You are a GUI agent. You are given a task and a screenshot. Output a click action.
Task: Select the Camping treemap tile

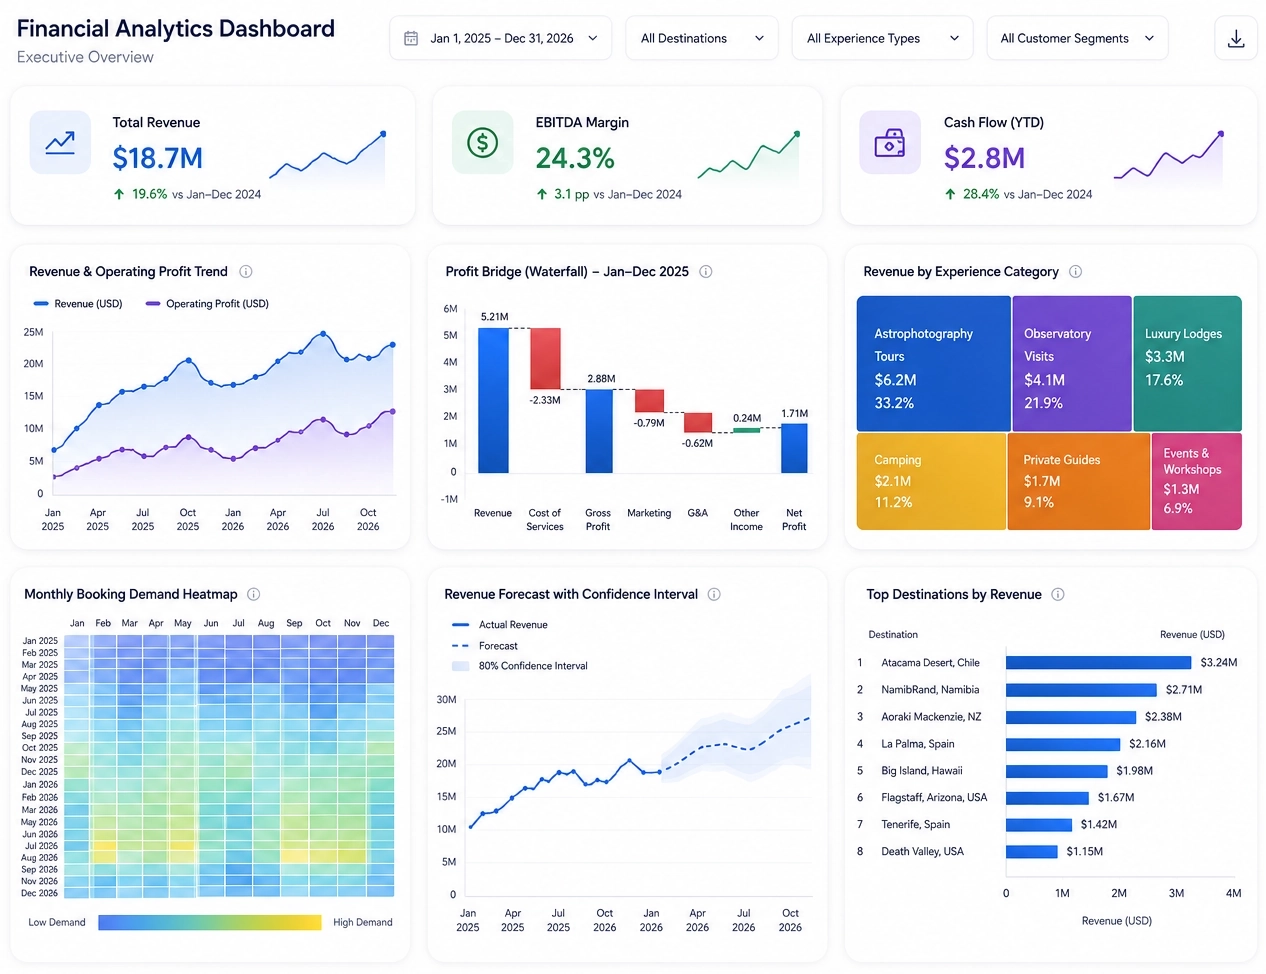click(x=931, y=481)
